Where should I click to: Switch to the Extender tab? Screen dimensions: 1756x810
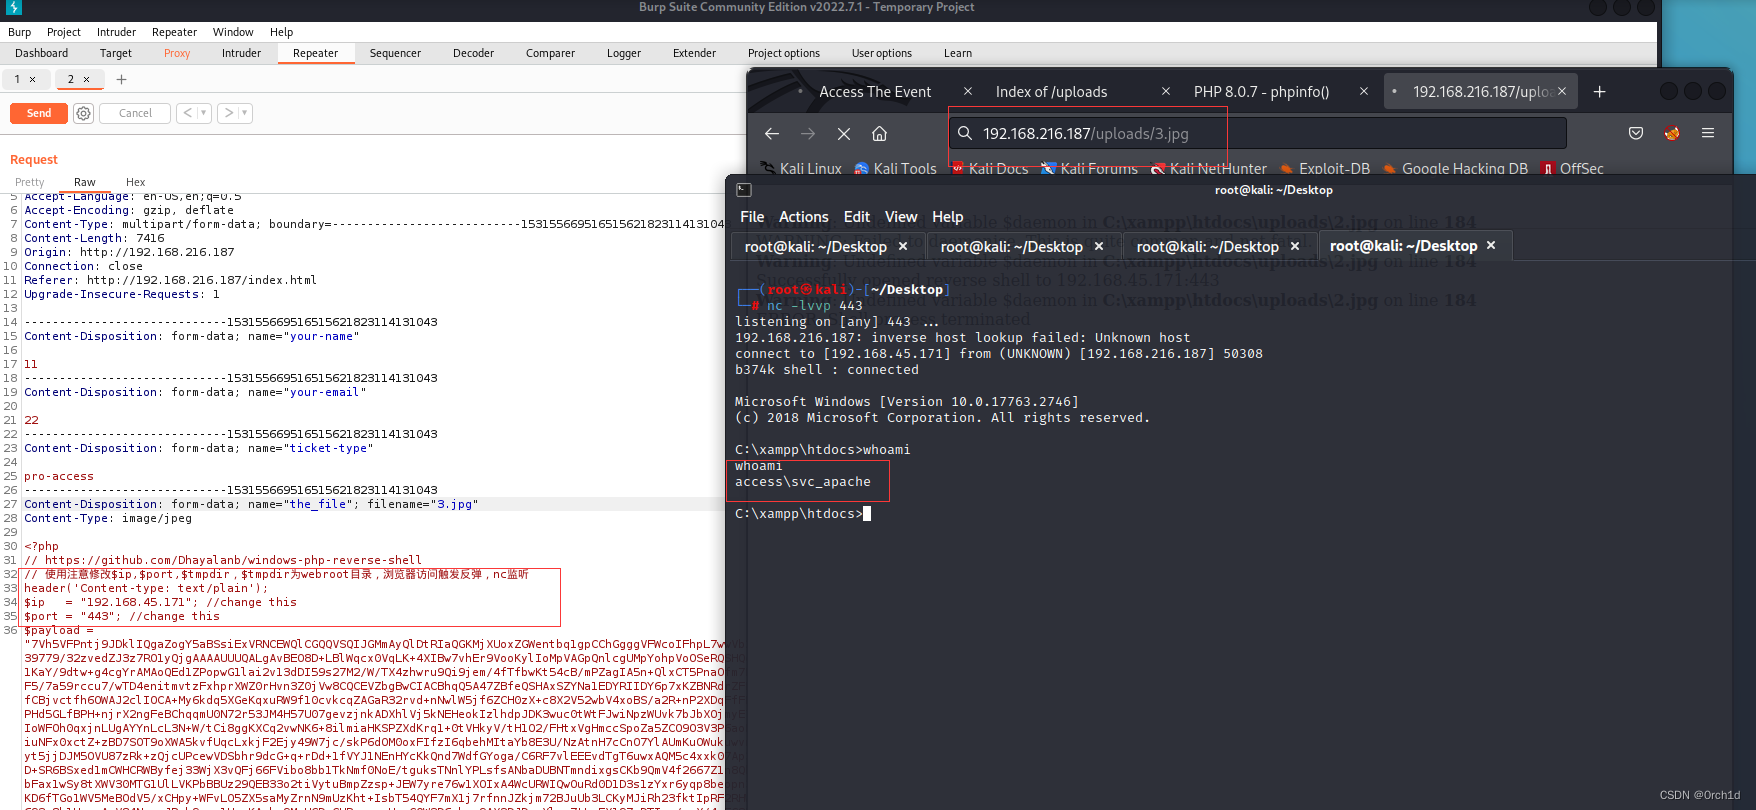coord(694,53)
